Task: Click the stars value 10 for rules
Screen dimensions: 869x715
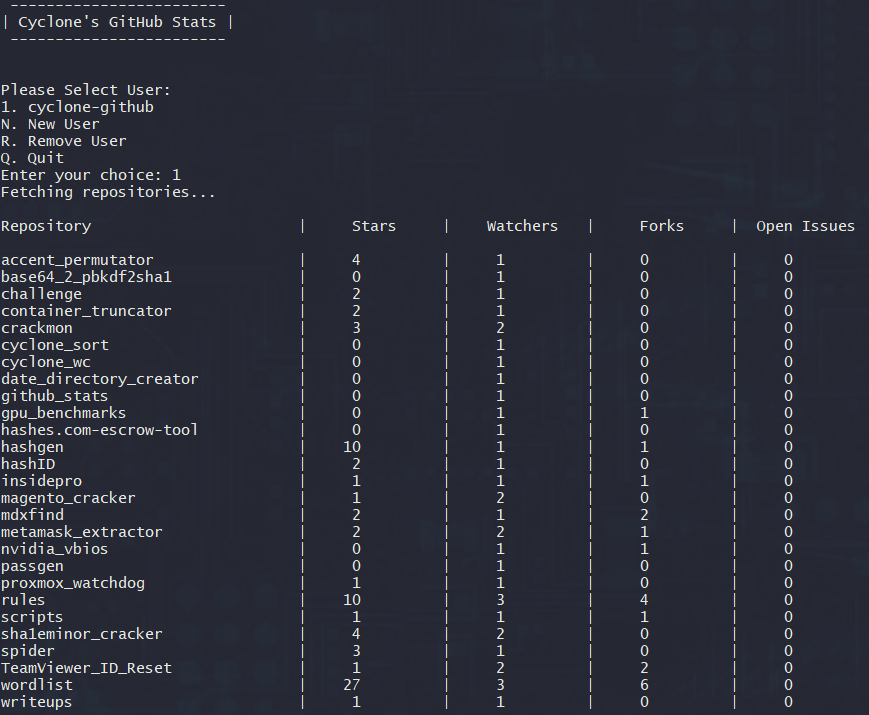Action: coord(352,600)
